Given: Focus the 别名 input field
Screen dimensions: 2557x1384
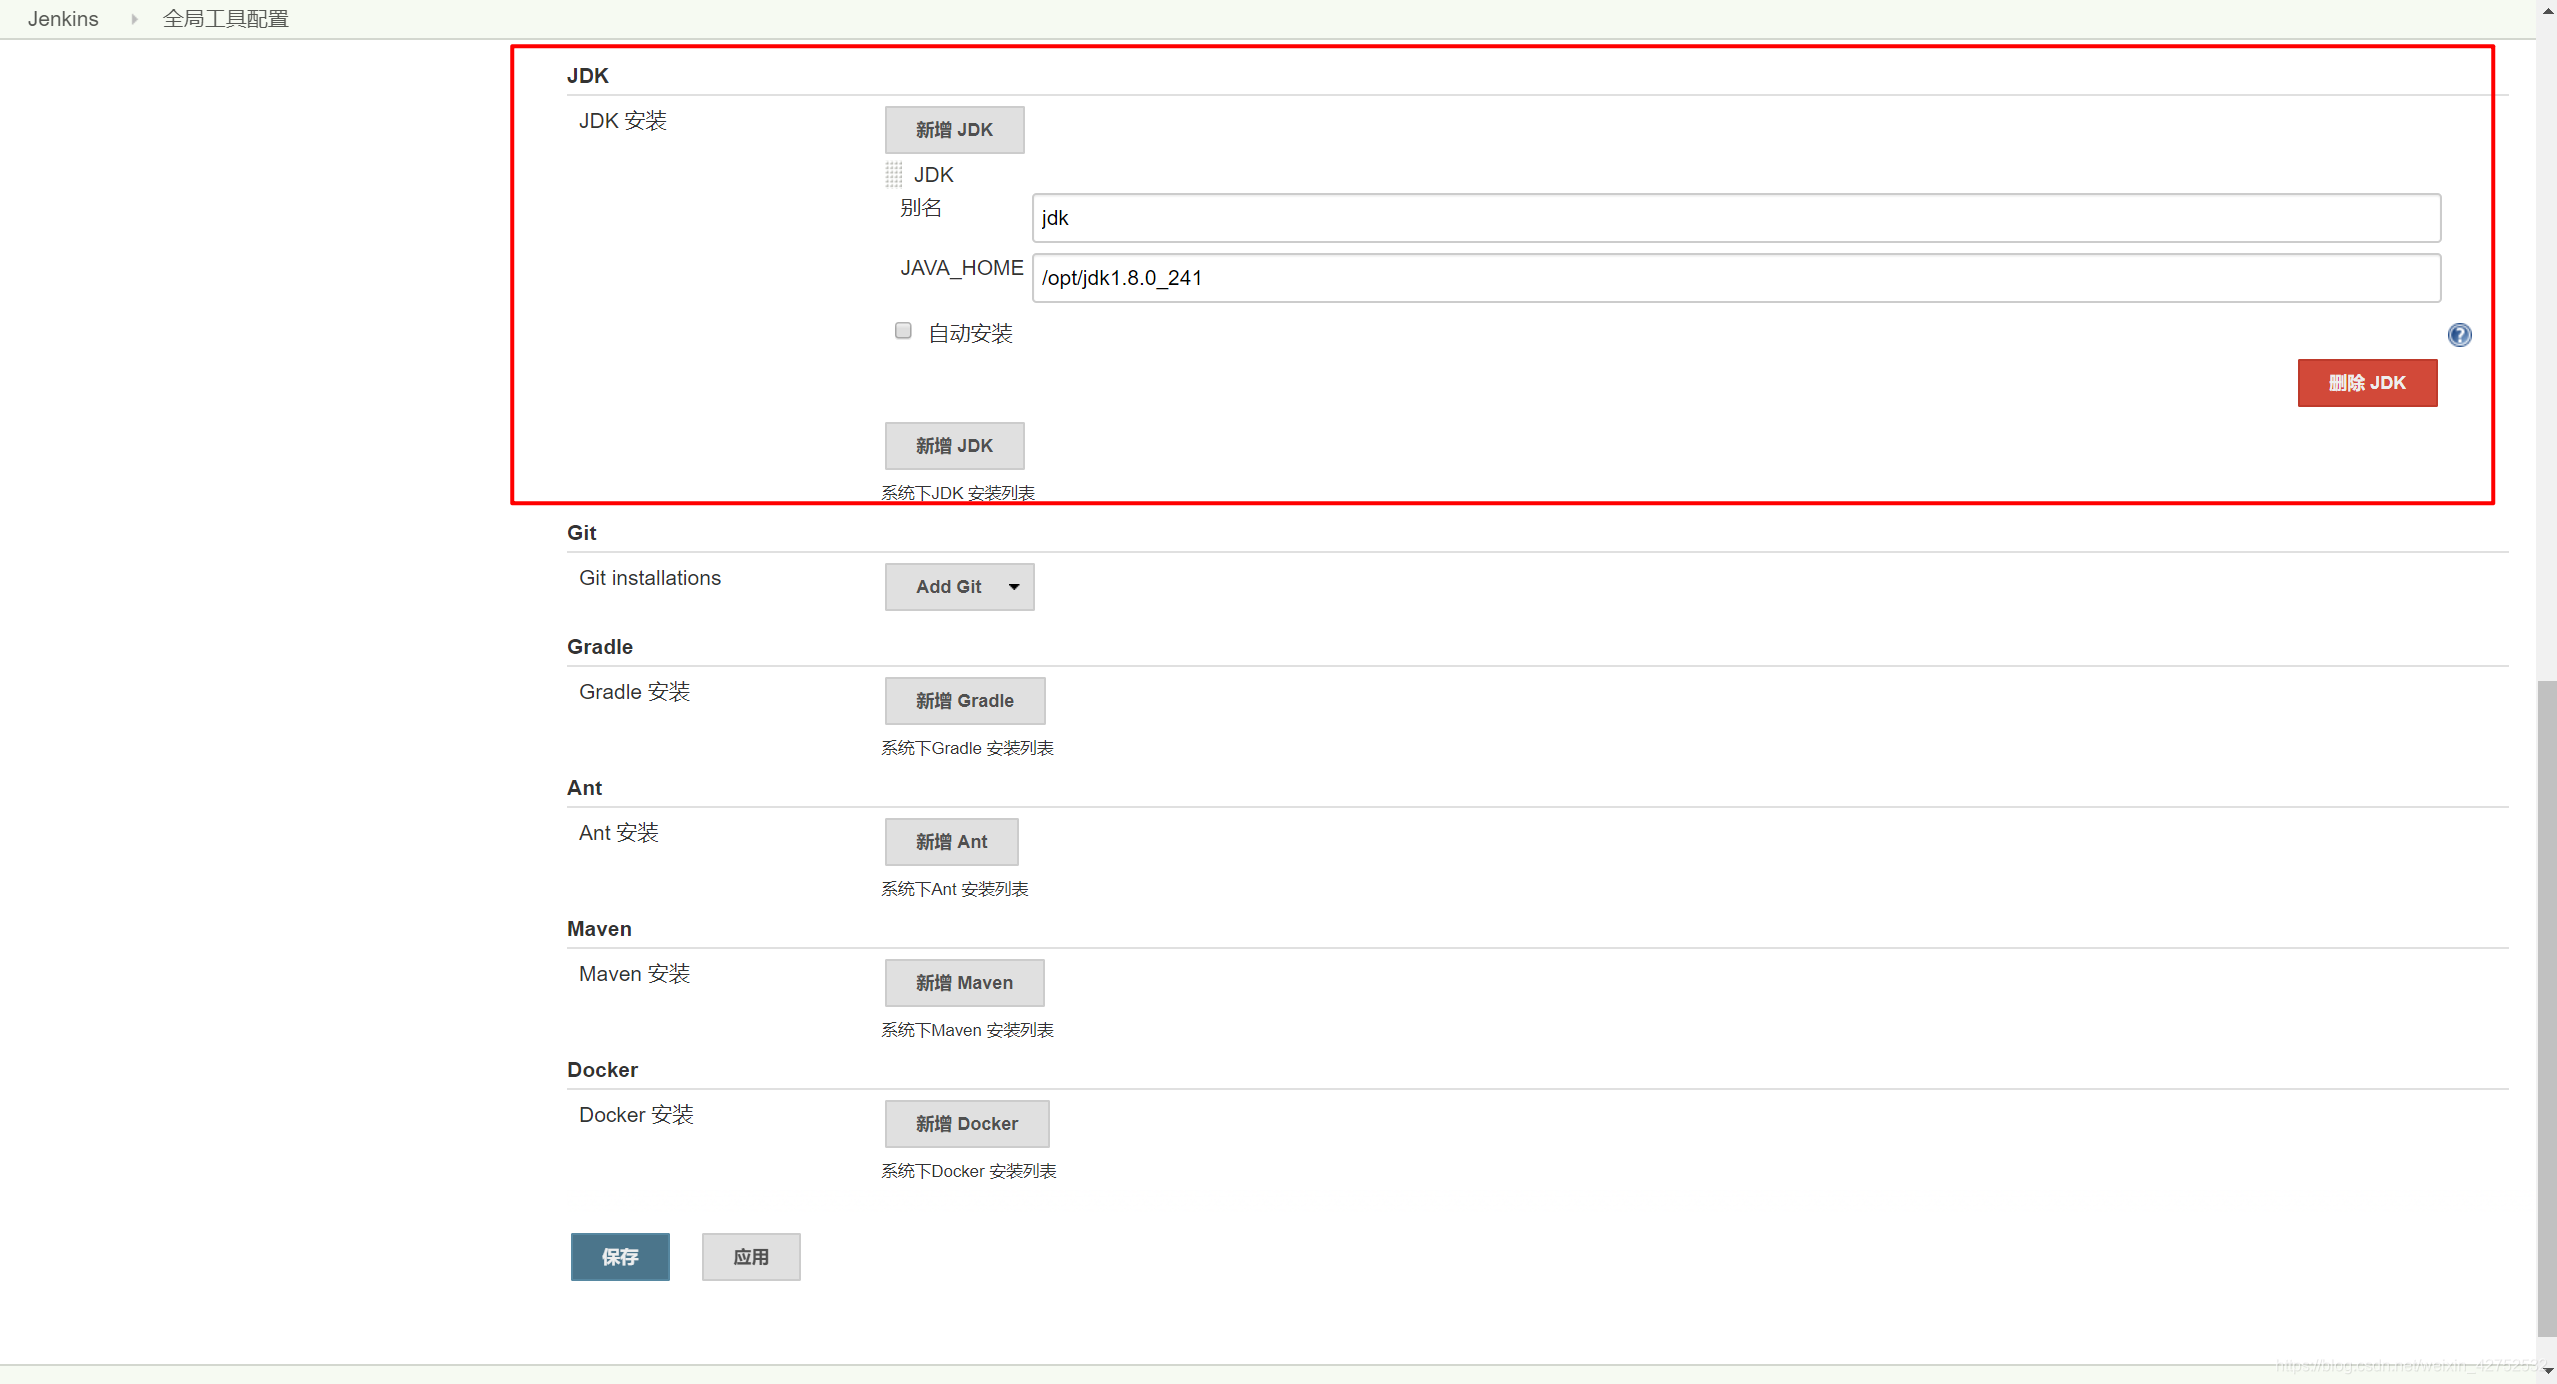Looking at the screenshot, I should pos(1736,218).
